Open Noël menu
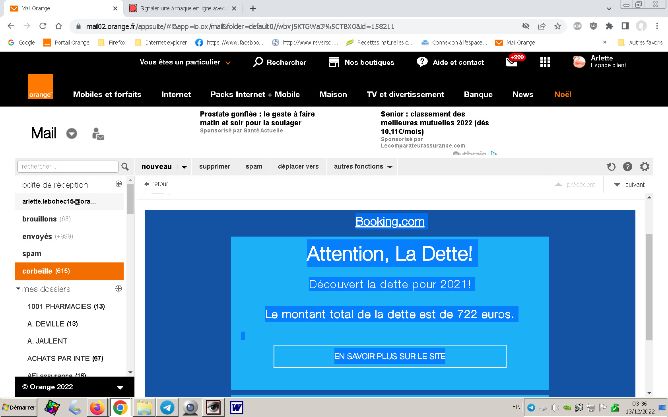Image resolution: width=668 pixels, height=417 pixels. [563, 94]
